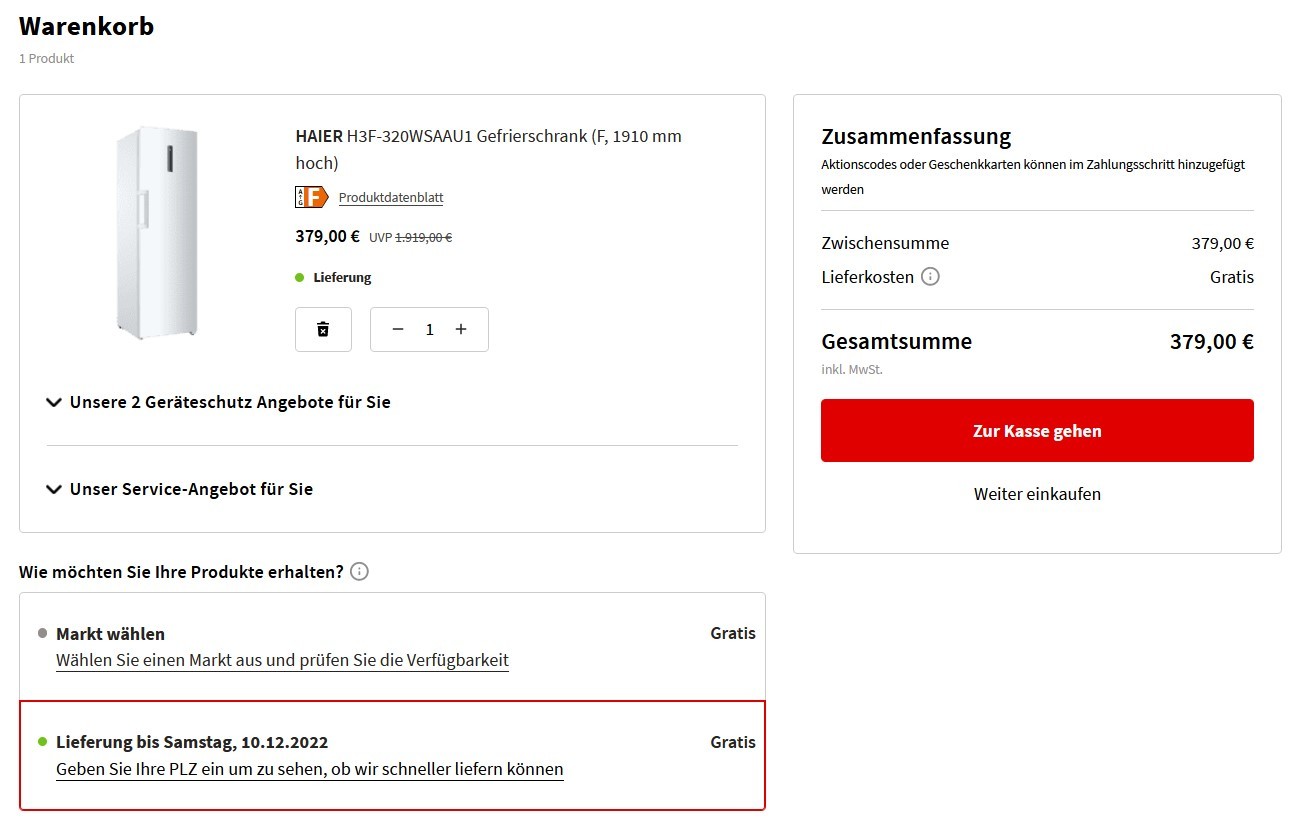This screenshot has width=1297, height=828.
Task: Click the quantity value field
Action: tap(430, 329)
